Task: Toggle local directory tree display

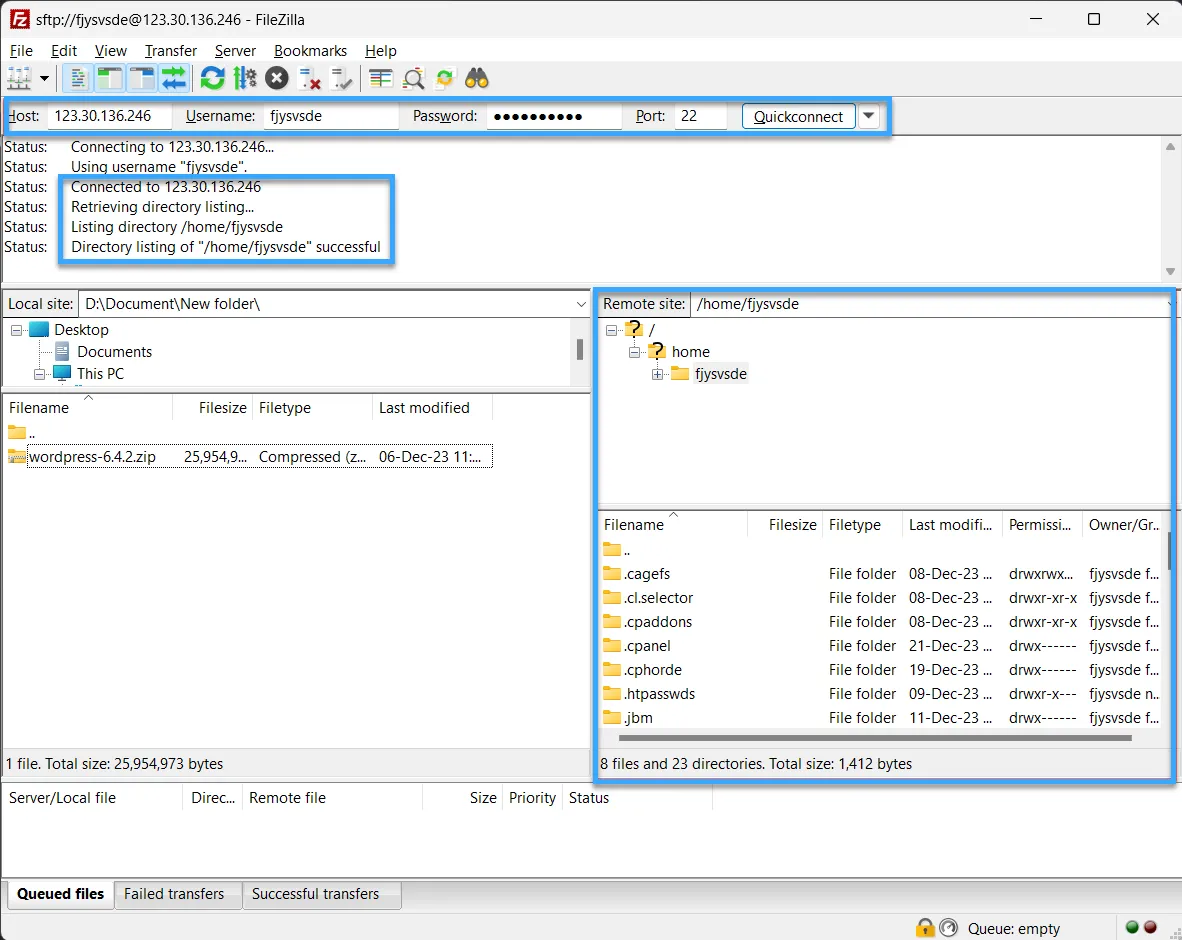Action: point(109,78)
